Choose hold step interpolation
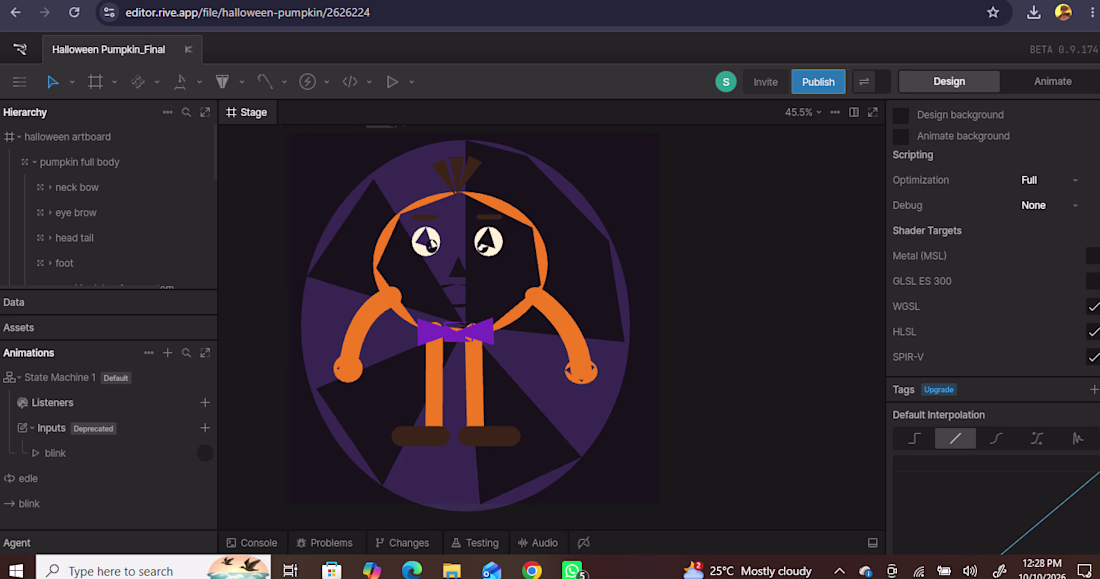The image size is (1100, 579). pos(914,439)
